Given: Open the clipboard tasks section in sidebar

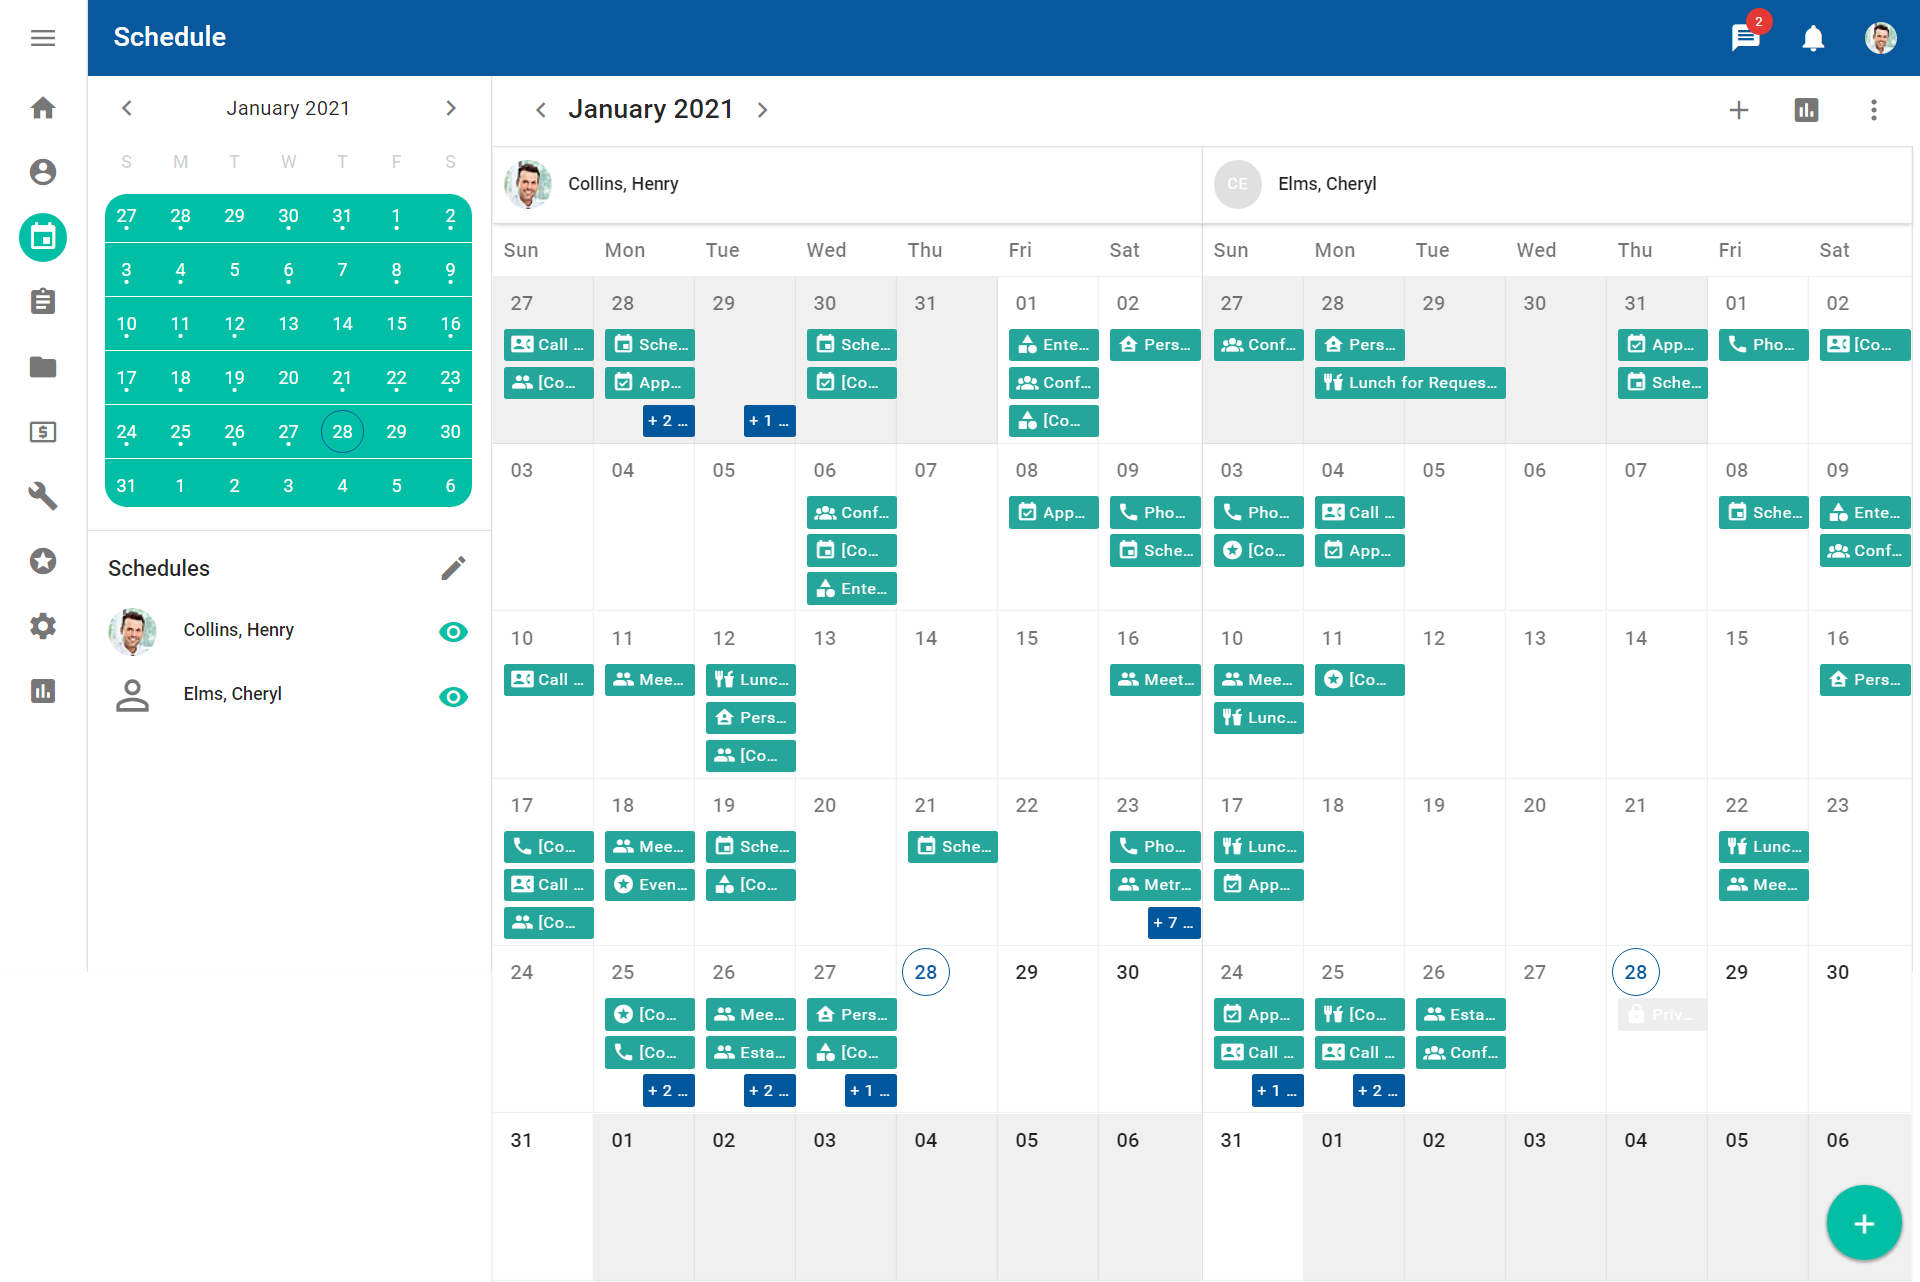Looking at the screenshot, I should [42, 302].
